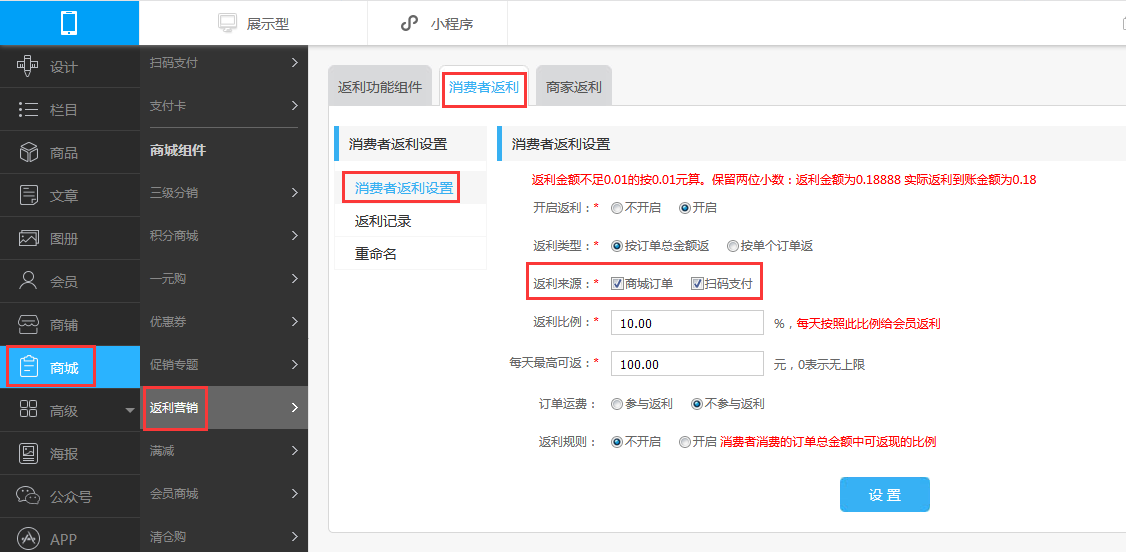Open the 设计 design icon

click(27, 66)
